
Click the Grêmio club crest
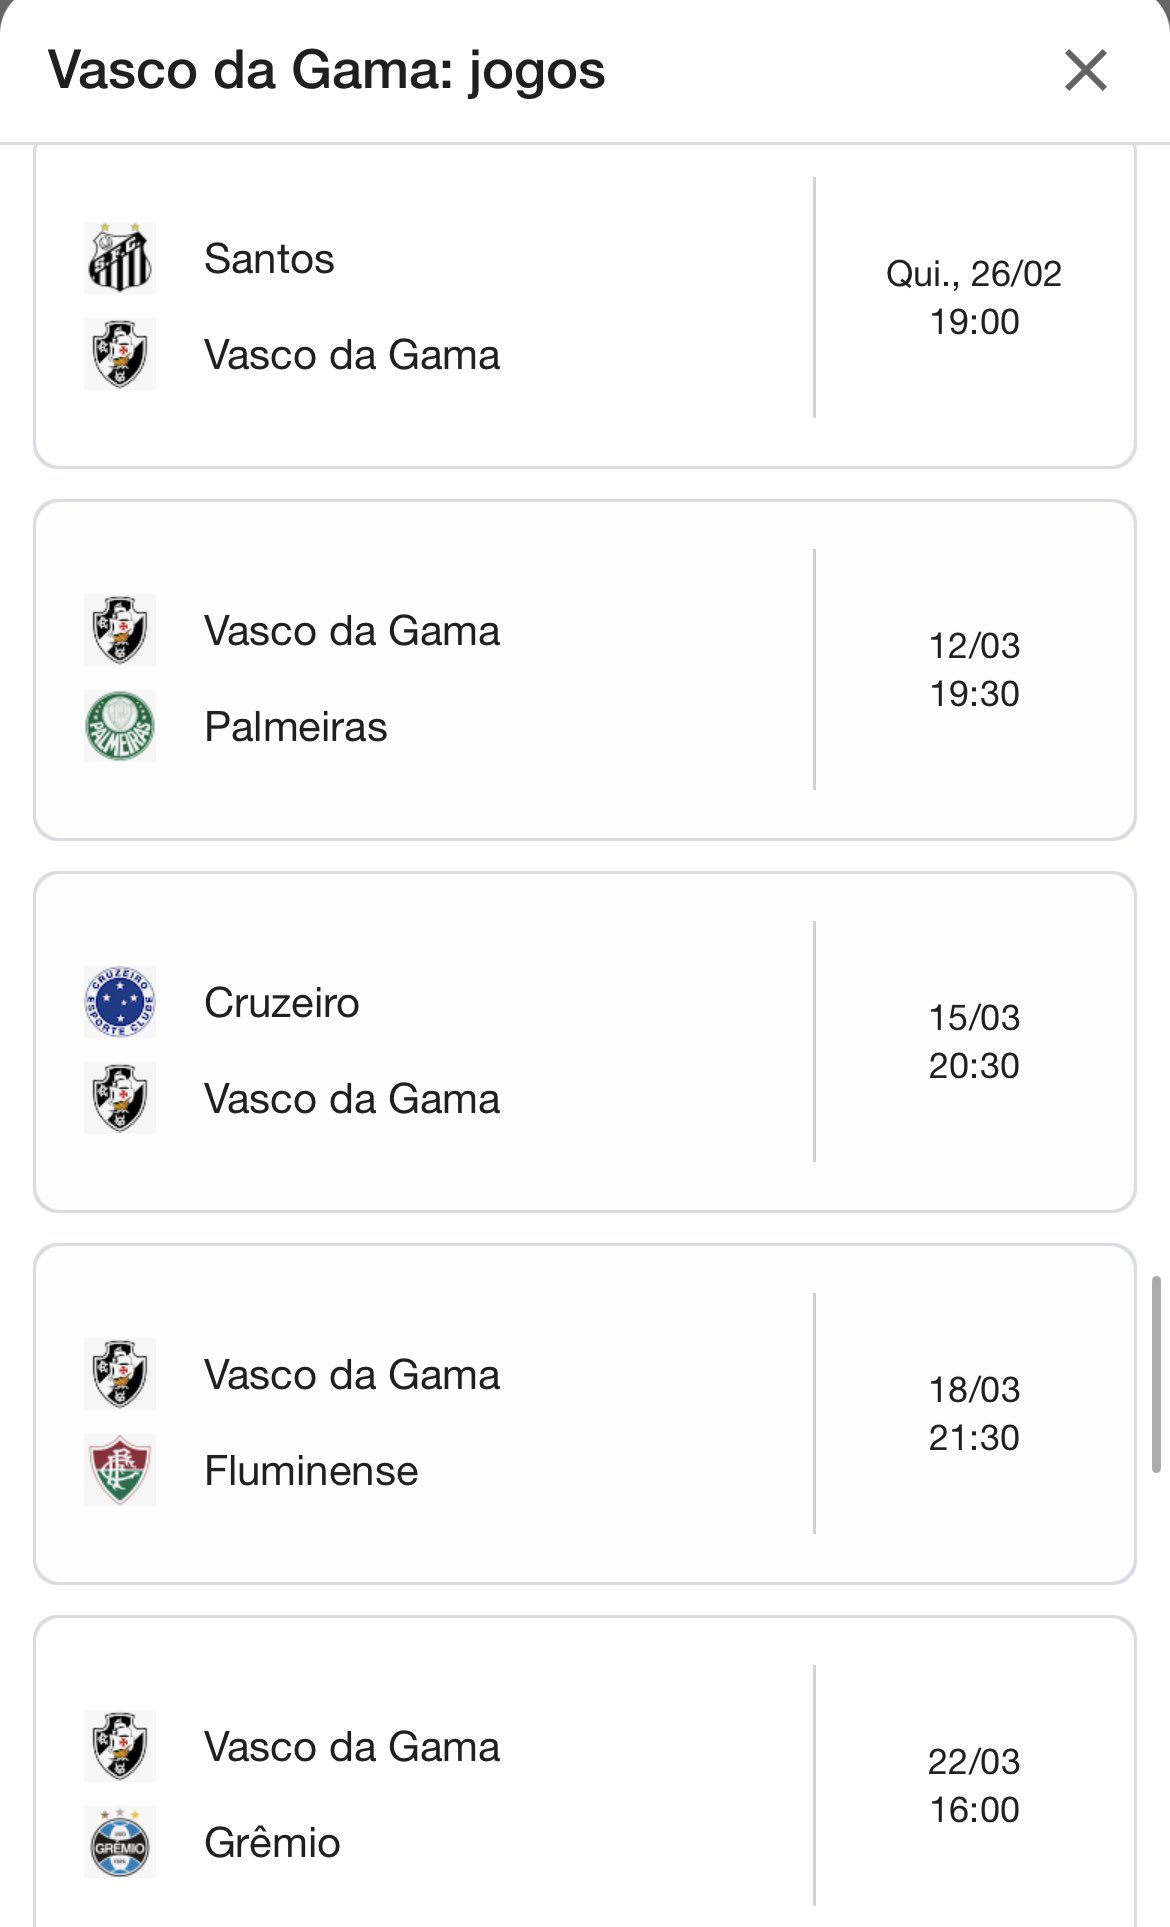pos(120,1842)
